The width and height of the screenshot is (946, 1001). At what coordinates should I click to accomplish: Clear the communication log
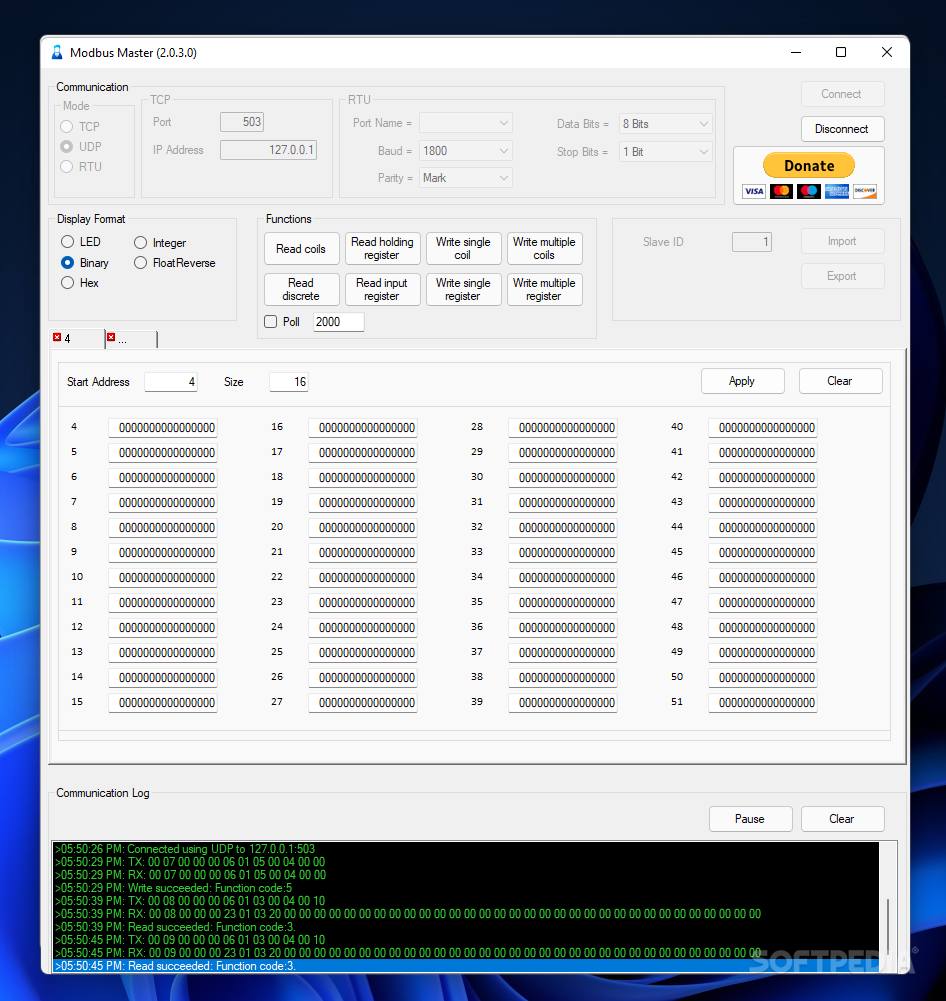[842, 819]
